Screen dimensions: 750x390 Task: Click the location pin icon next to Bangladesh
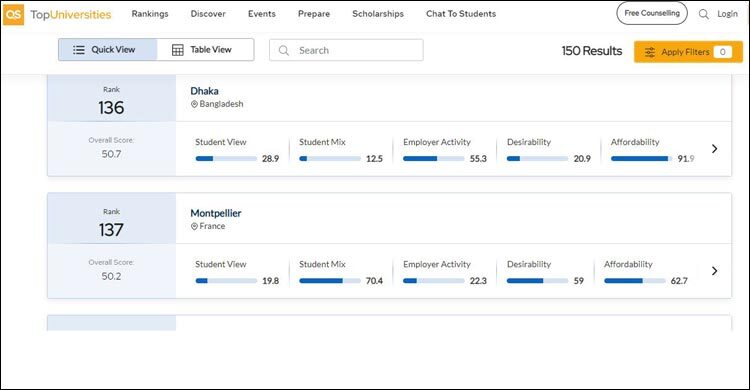click(x=194, y=104)
